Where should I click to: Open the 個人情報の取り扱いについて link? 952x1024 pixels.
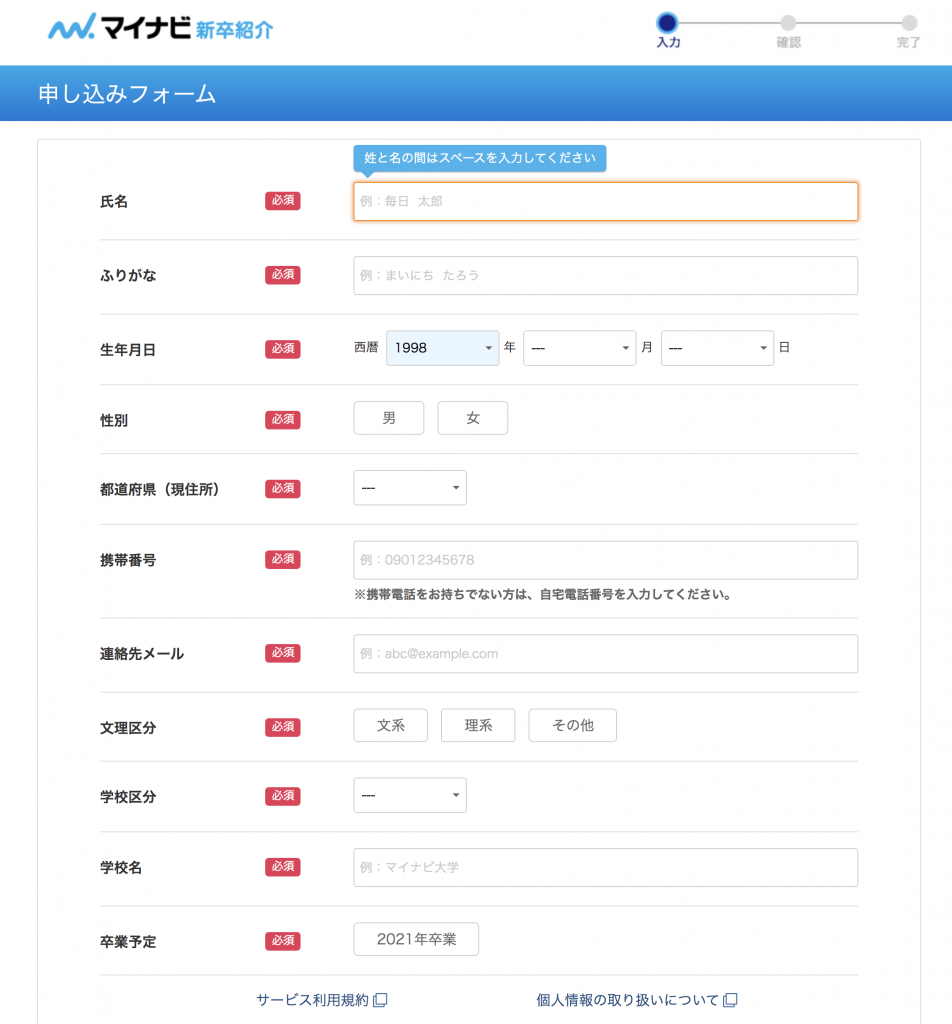tap(627, 1000)
